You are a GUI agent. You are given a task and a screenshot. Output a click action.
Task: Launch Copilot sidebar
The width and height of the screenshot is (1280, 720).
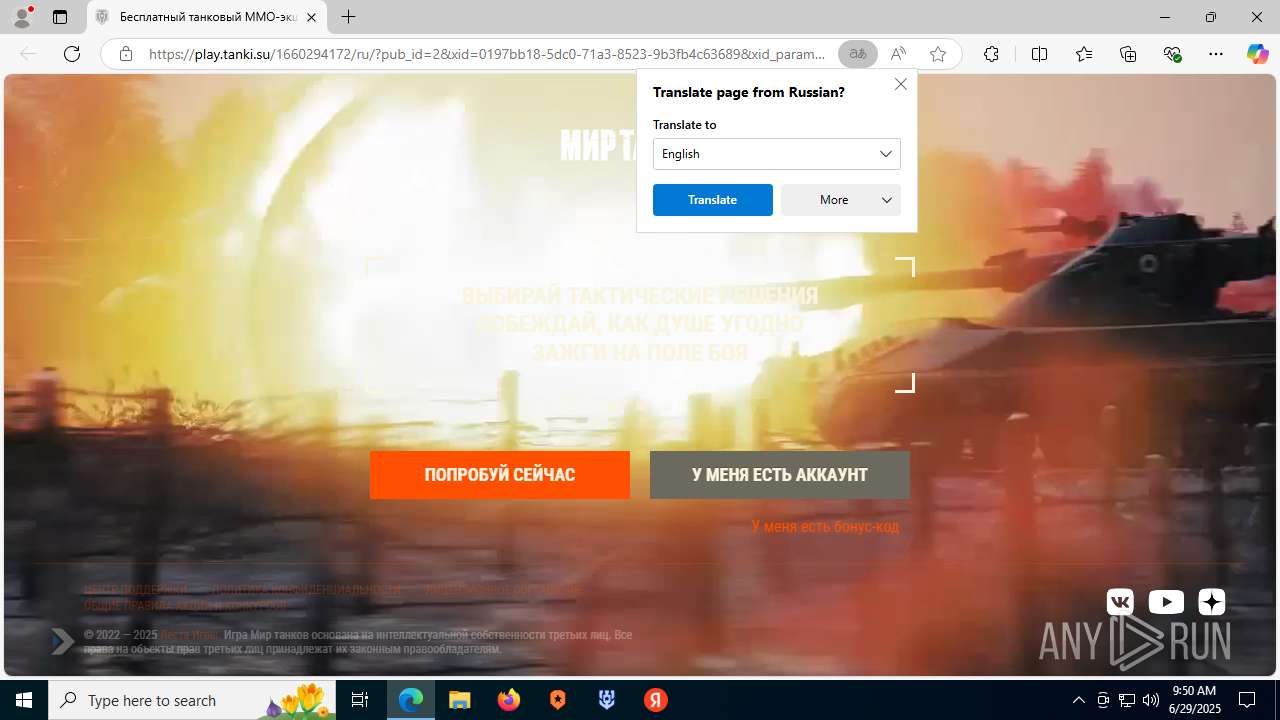tap(1257, 54)
